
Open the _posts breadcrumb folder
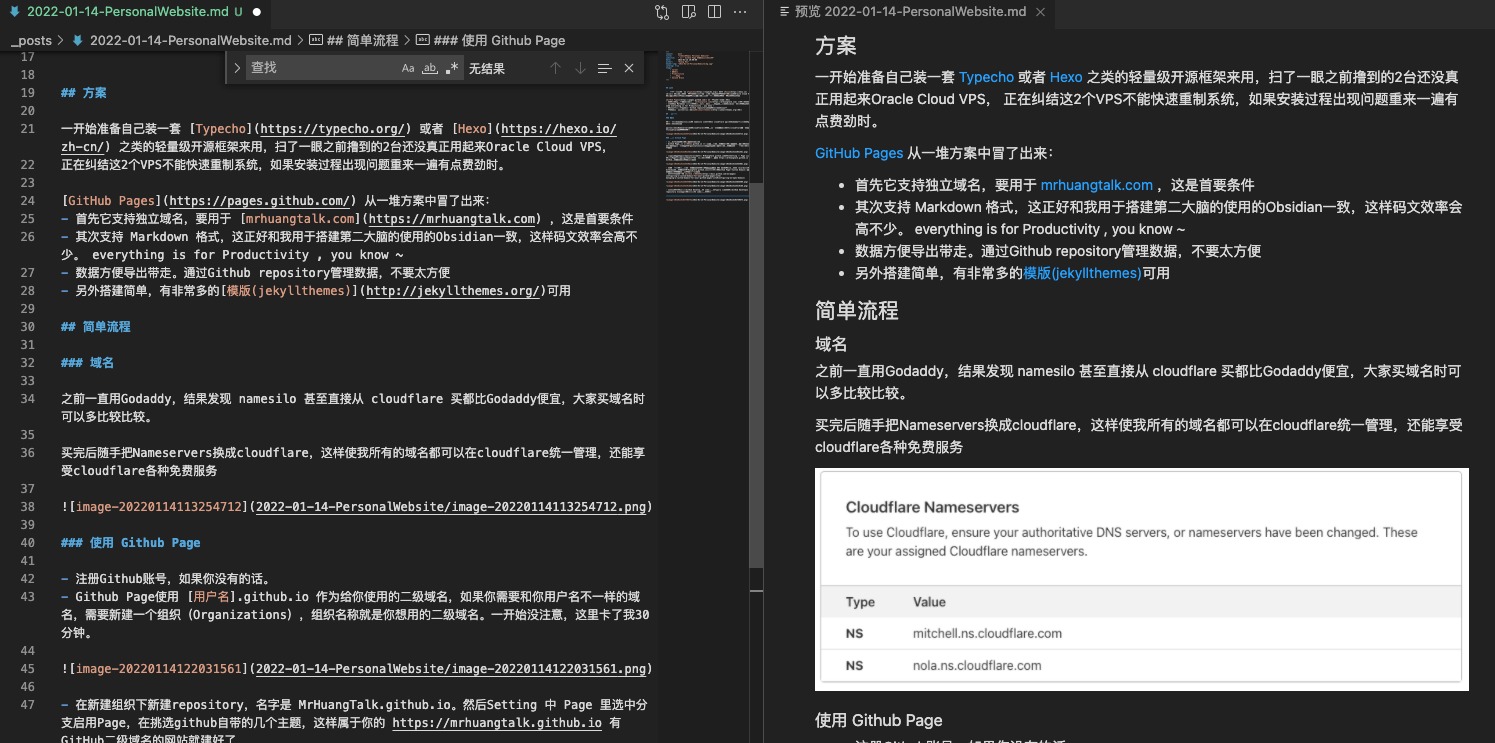click(32, 41)
